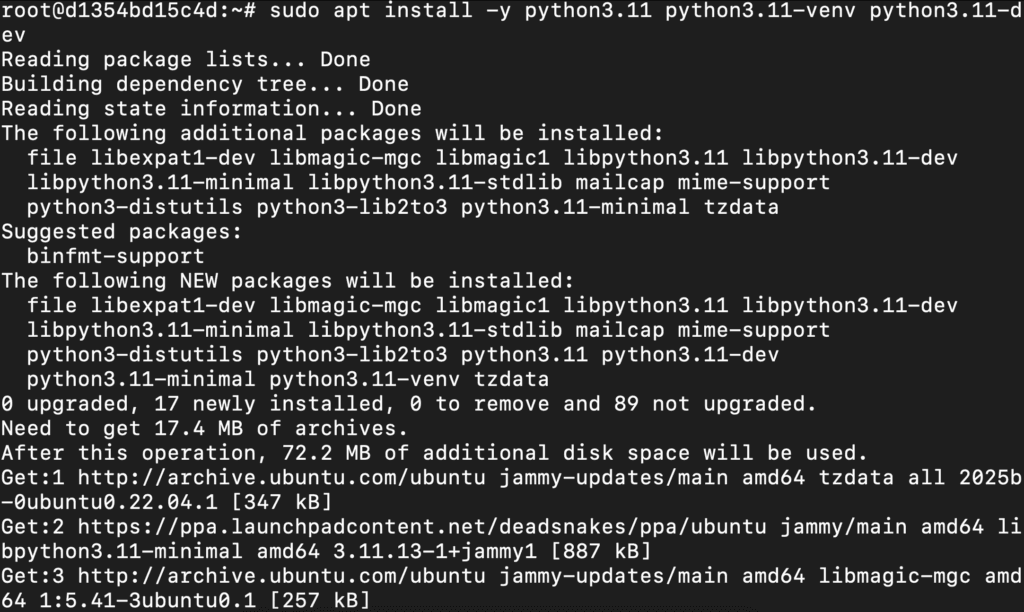Click 'Building dependency tree... Done' line
1024x612 pixels.
coord(204,84)
